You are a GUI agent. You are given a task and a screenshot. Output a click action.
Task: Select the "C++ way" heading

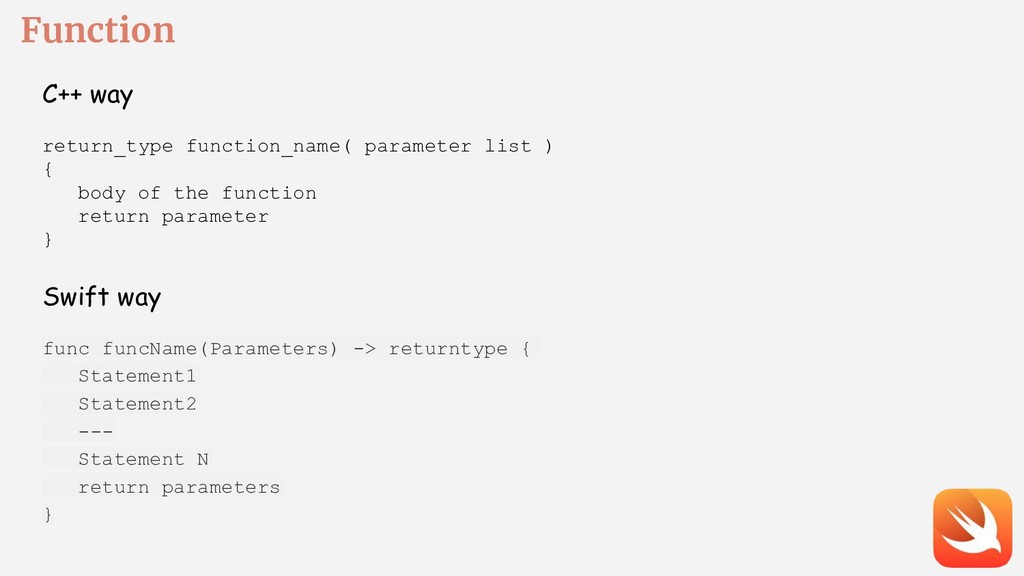88,95
